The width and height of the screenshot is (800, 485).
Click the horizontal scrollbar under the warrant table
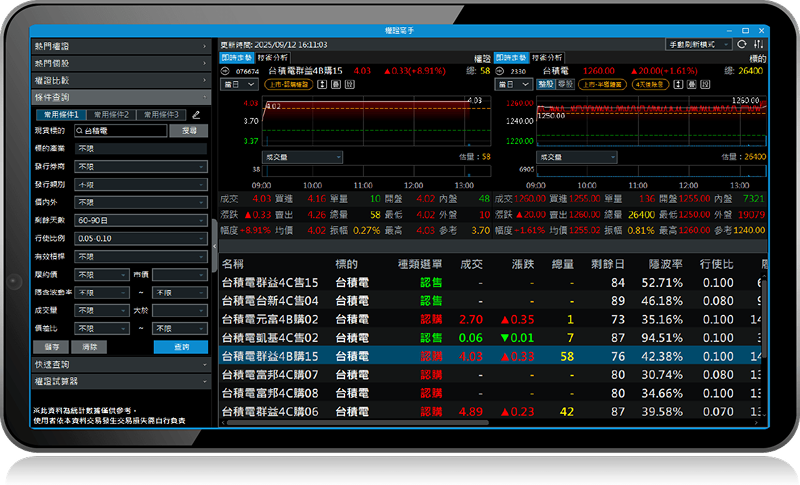[x=357, y=423]
